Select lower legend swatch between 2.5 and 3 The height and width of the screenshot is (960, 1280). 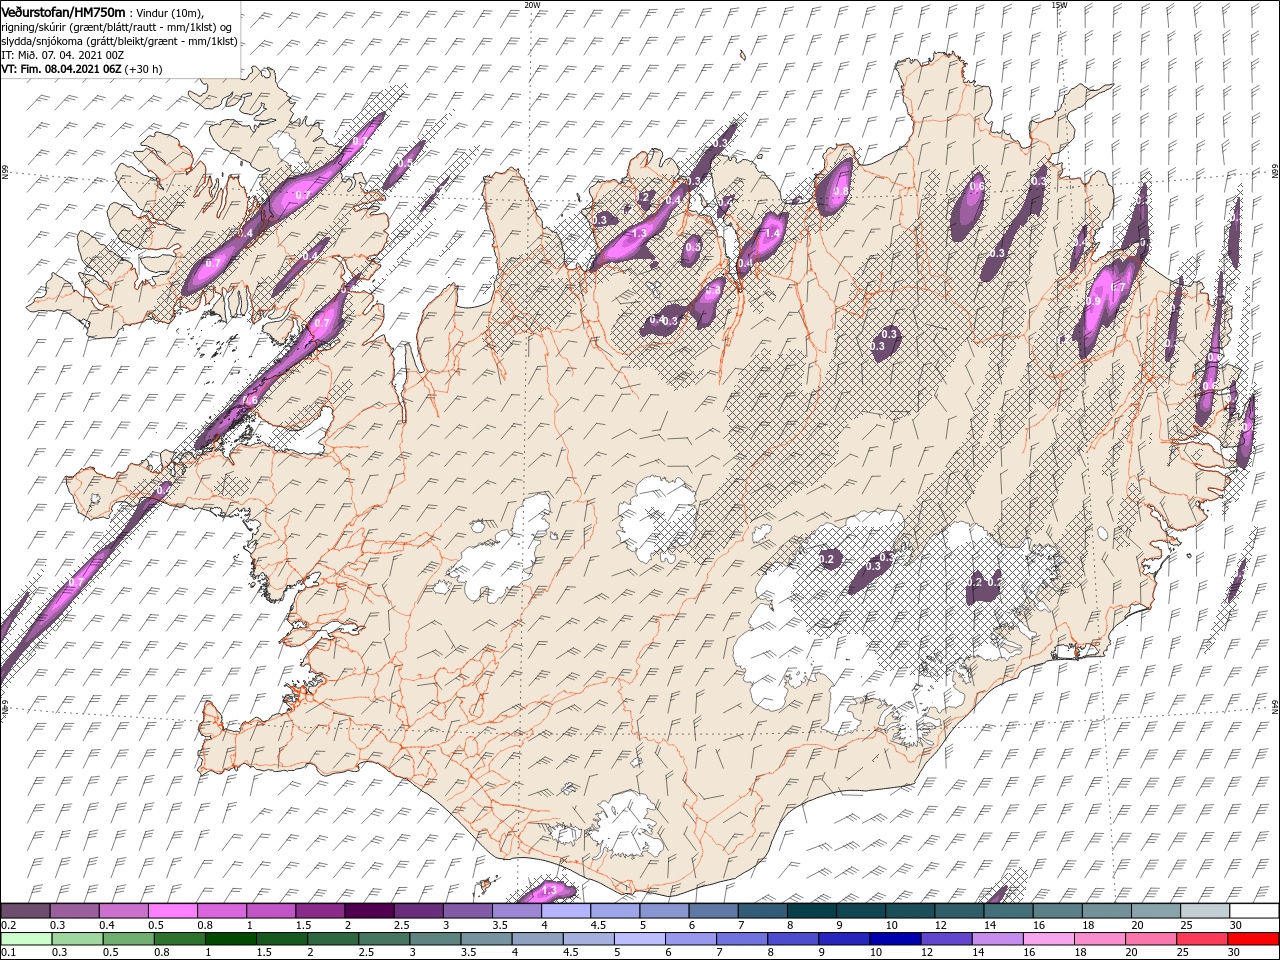(385, 939)
